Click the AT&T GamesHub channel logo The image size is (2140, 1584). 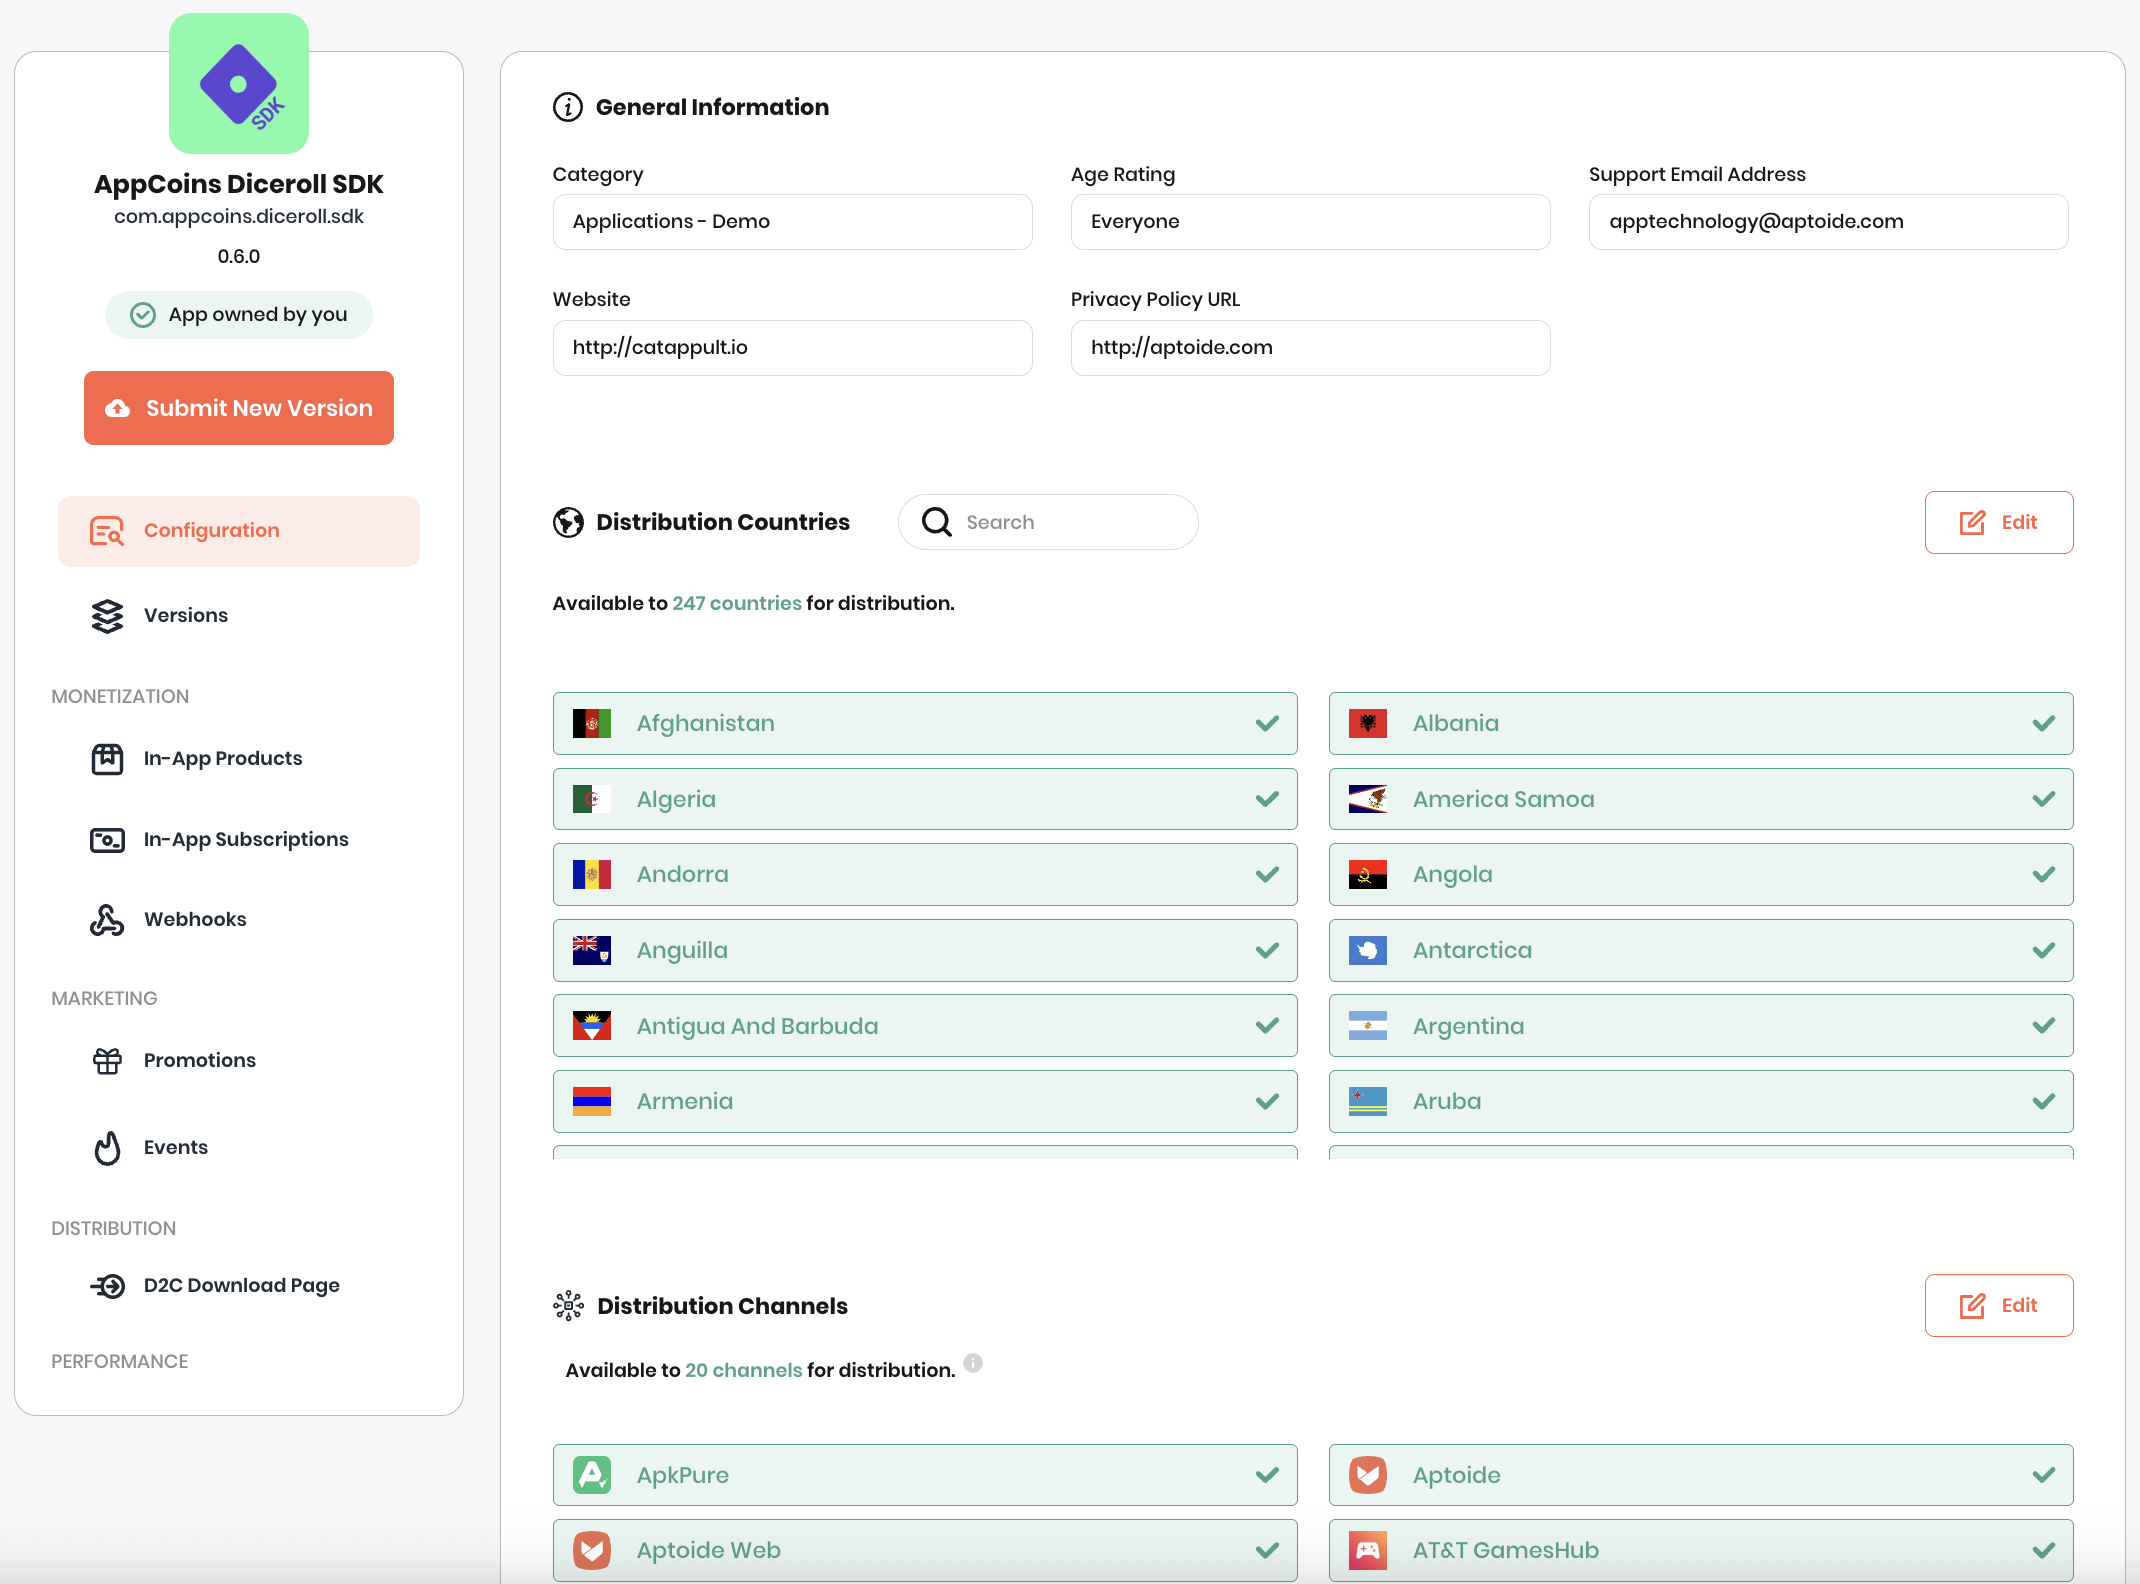pyautogui.click(x=1368, y=1551)
